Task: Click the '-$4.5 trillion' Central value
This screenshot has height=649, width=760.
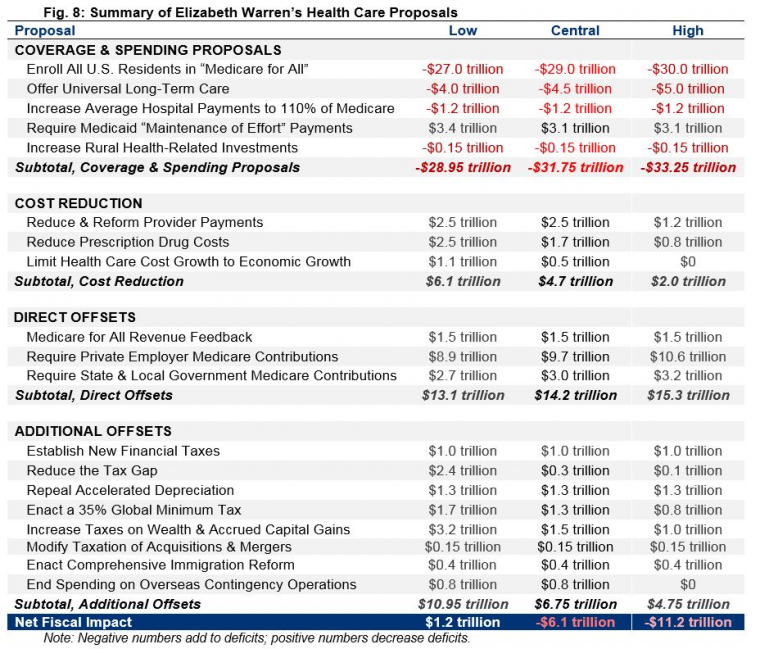Action: [x=575, y=89]
